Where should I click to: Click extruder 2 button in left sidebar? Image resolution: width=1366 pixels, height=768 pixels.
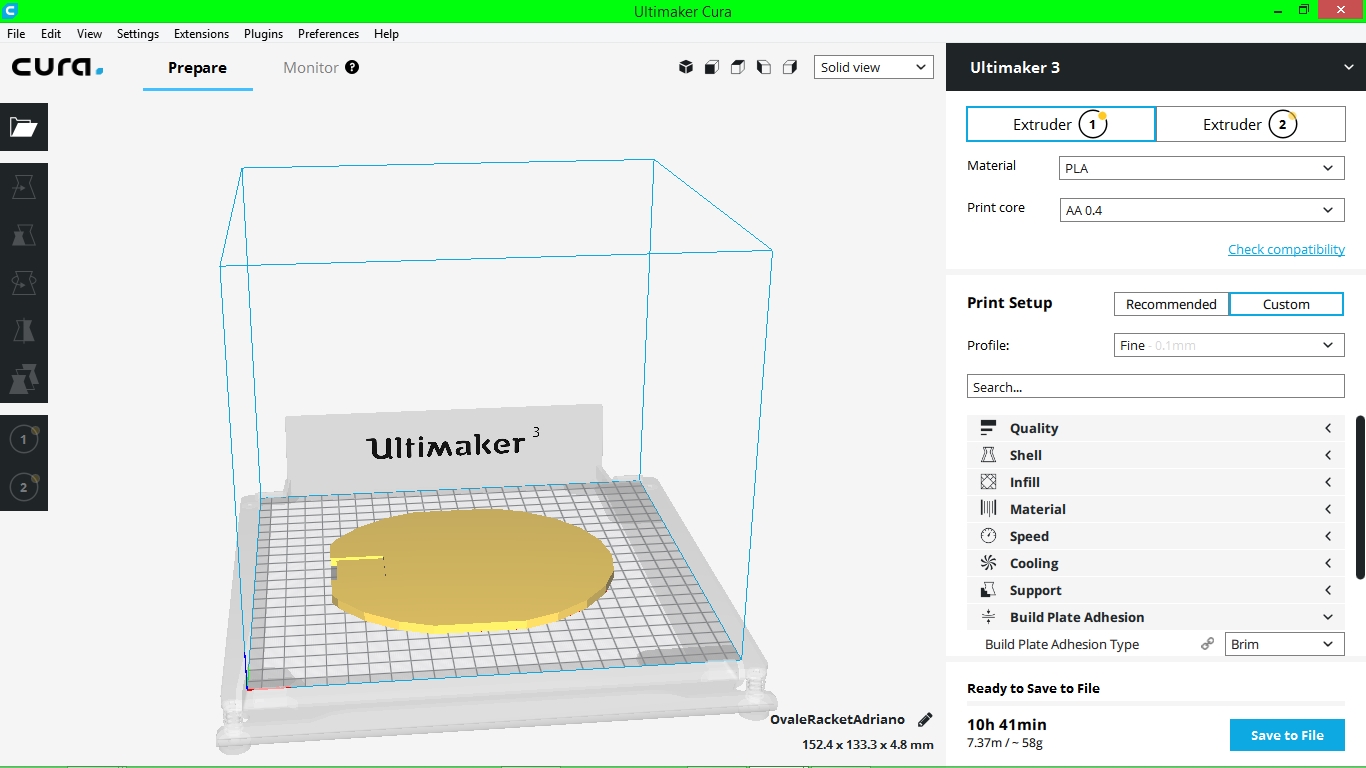(24, 487)
